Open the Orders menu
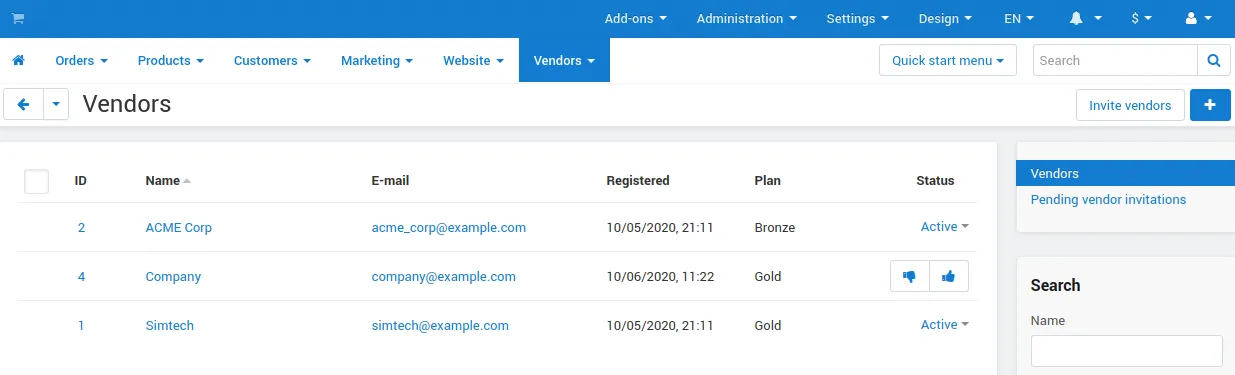This screenshot has width=1235, height=375. [82, 61]
